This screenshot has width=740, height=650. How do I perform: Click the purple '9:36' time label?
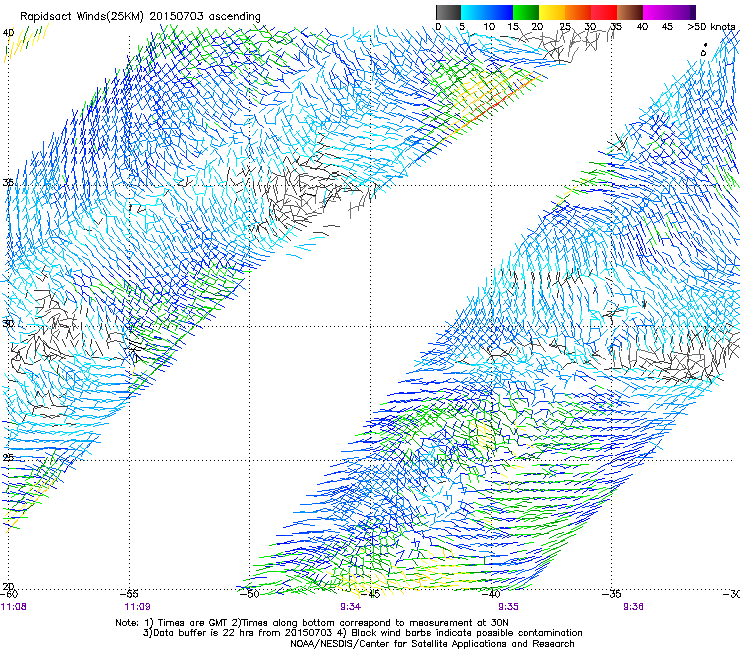pyautogui.click(x=633, y=607)
